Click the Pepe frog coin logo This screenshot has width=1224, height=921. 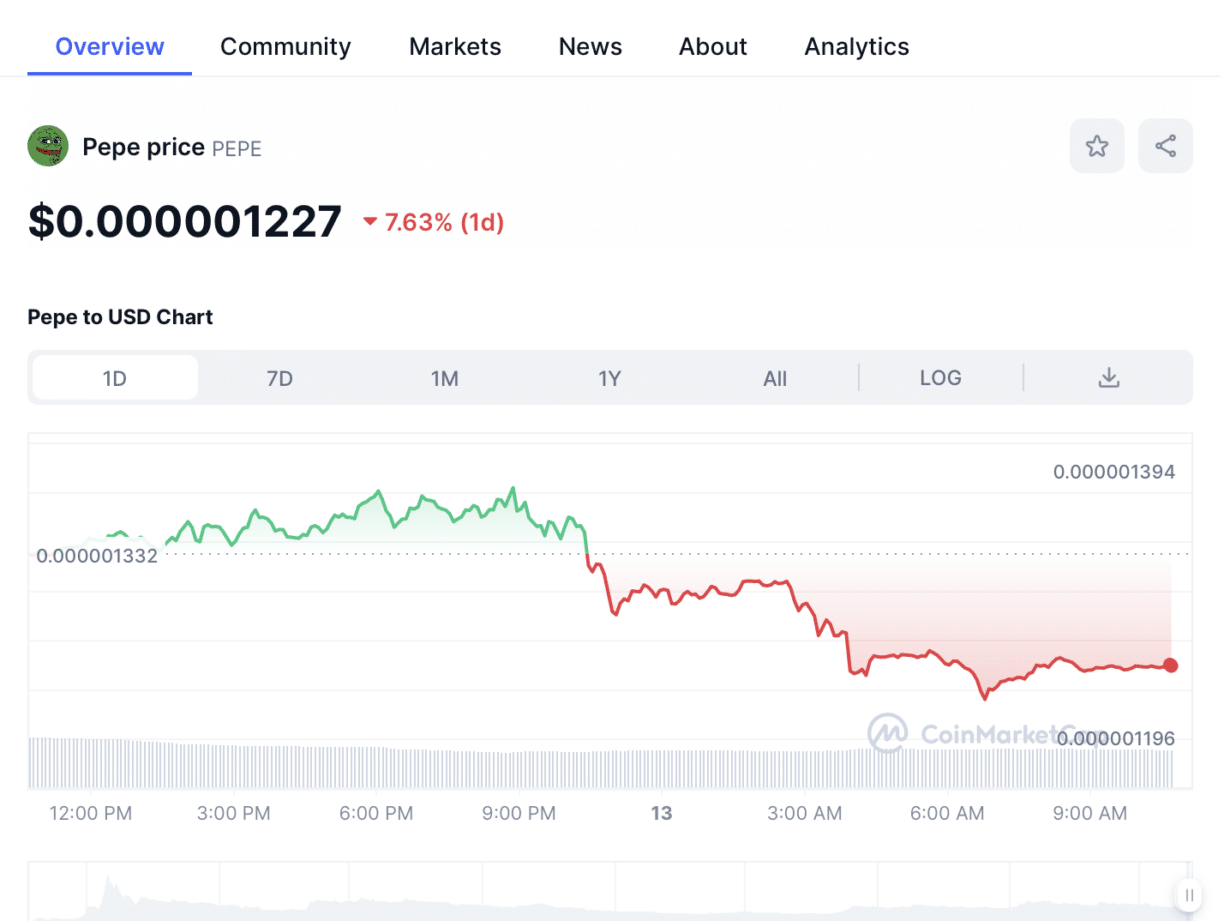[48, 147]
